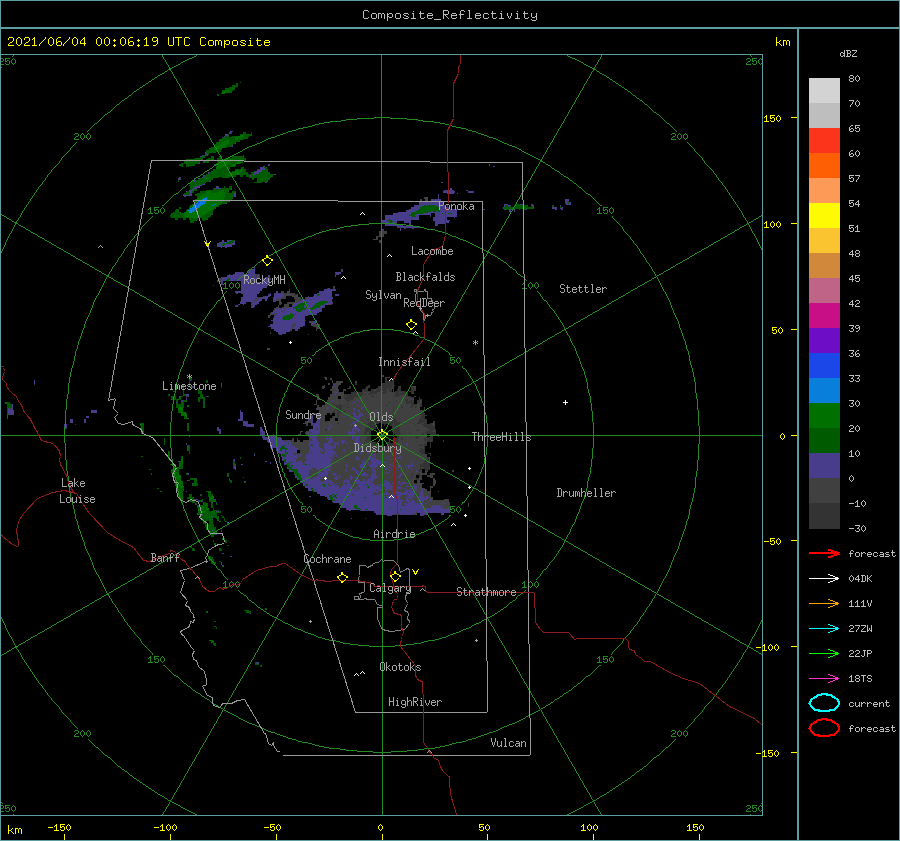Click the green 22JP arrow symbol
900x841 pixels.
824,653
